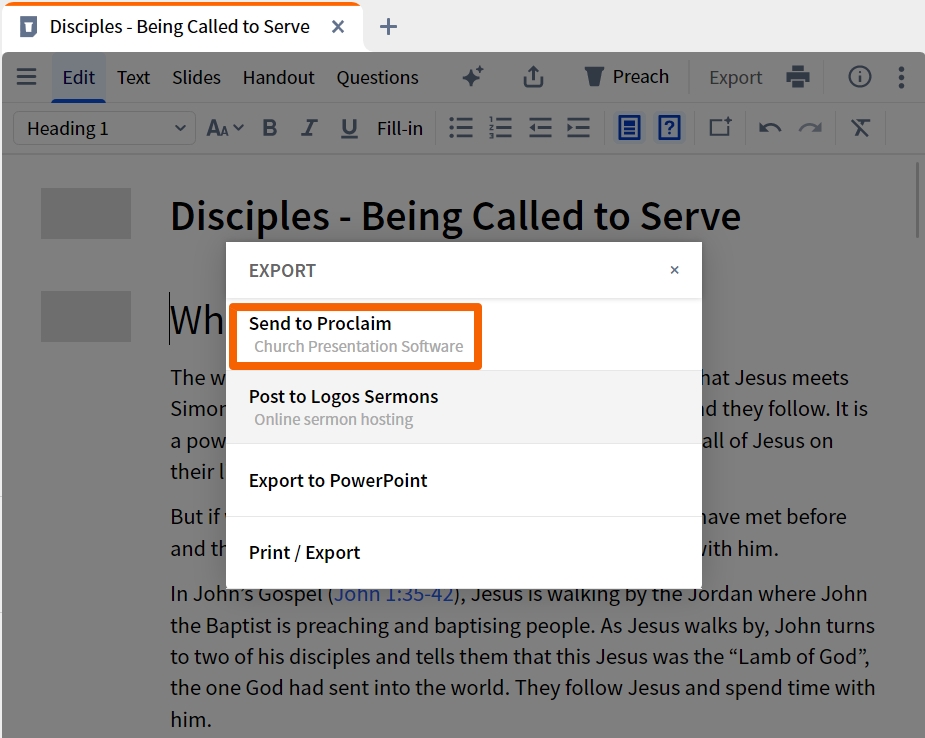
Task: Insert a bulleted list
Action: pos(461,128)
